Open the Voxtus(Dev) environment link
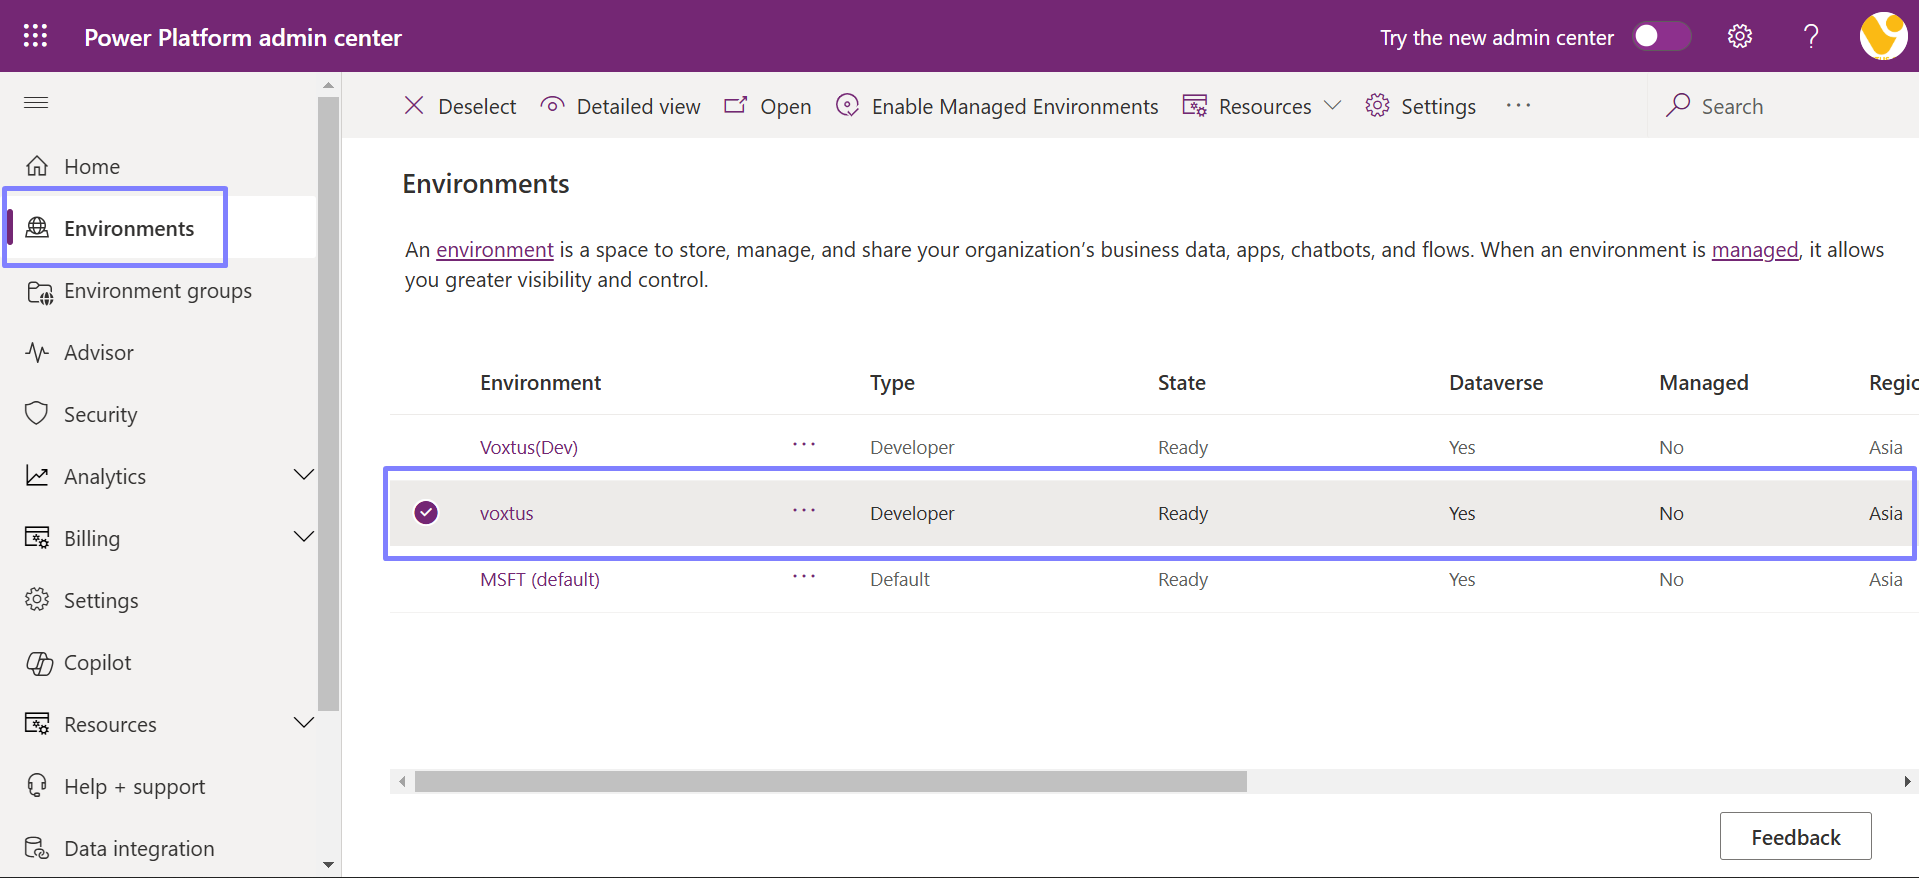This screenshot has height=878, width=1919. [x=529, y=447]
